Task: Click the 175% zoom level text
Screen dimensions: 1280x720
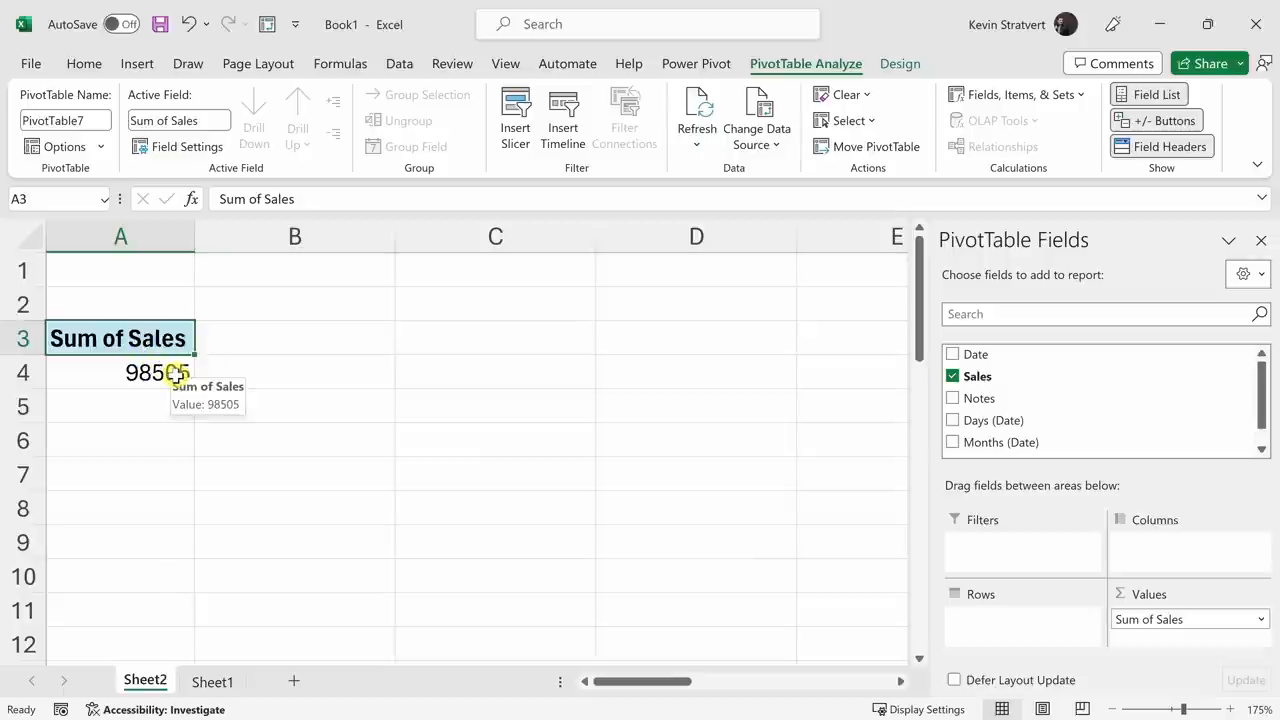Action: [x=1258, y=710]
